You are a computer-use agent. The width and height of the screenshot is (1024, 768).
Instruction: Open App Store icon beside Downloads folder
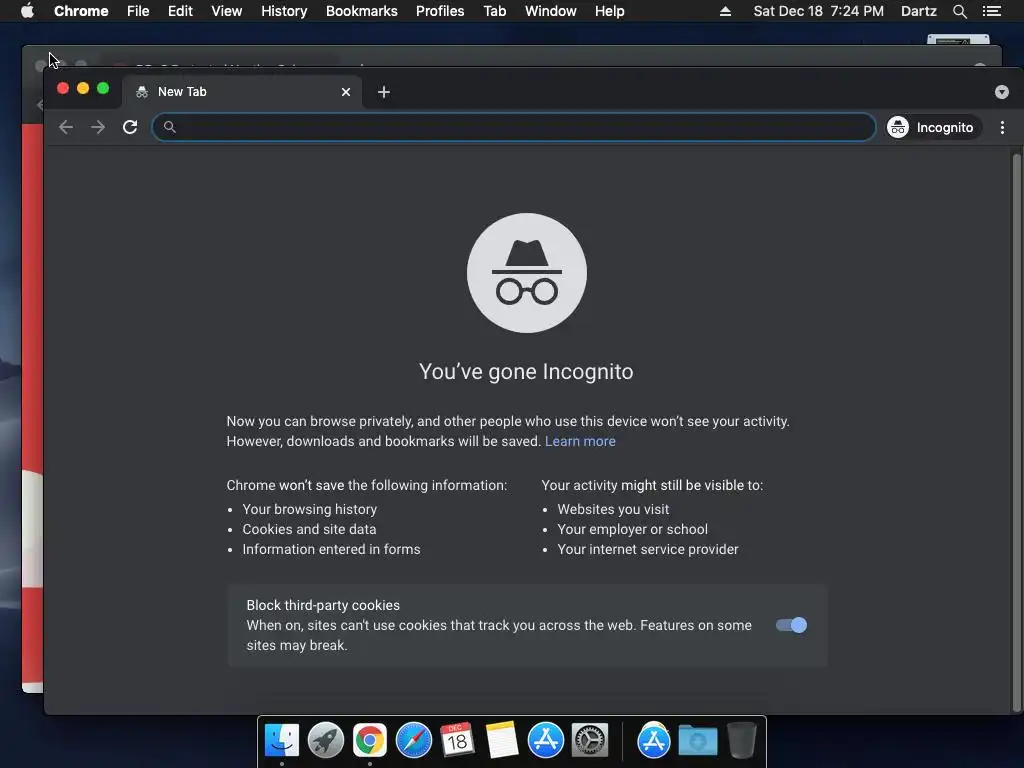click(654, 740)
